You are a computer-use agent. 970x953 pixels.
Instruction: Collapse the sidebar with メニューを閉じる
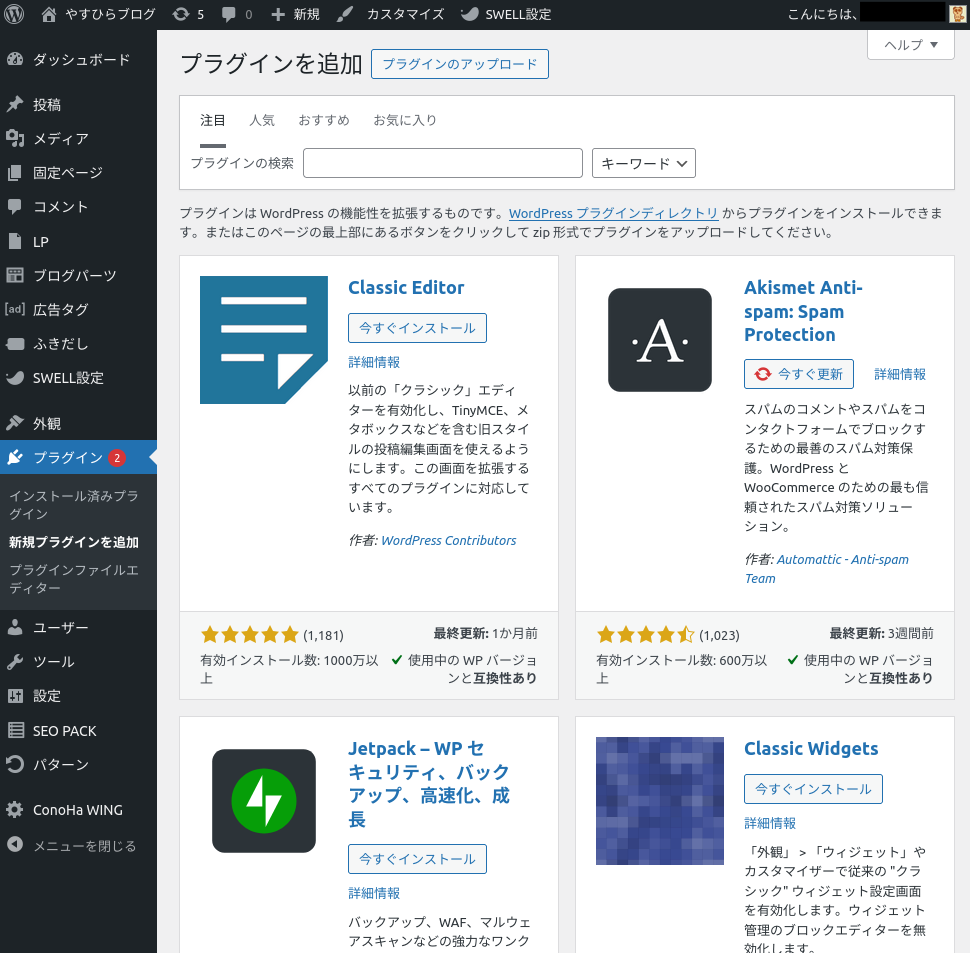pos(70,846)
